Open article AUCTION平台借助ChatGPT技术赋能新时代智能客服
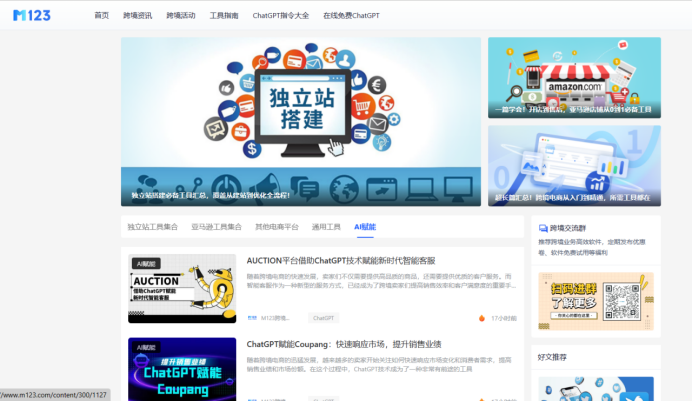Screen dimensions: 693x402 (x=341, y=261)
